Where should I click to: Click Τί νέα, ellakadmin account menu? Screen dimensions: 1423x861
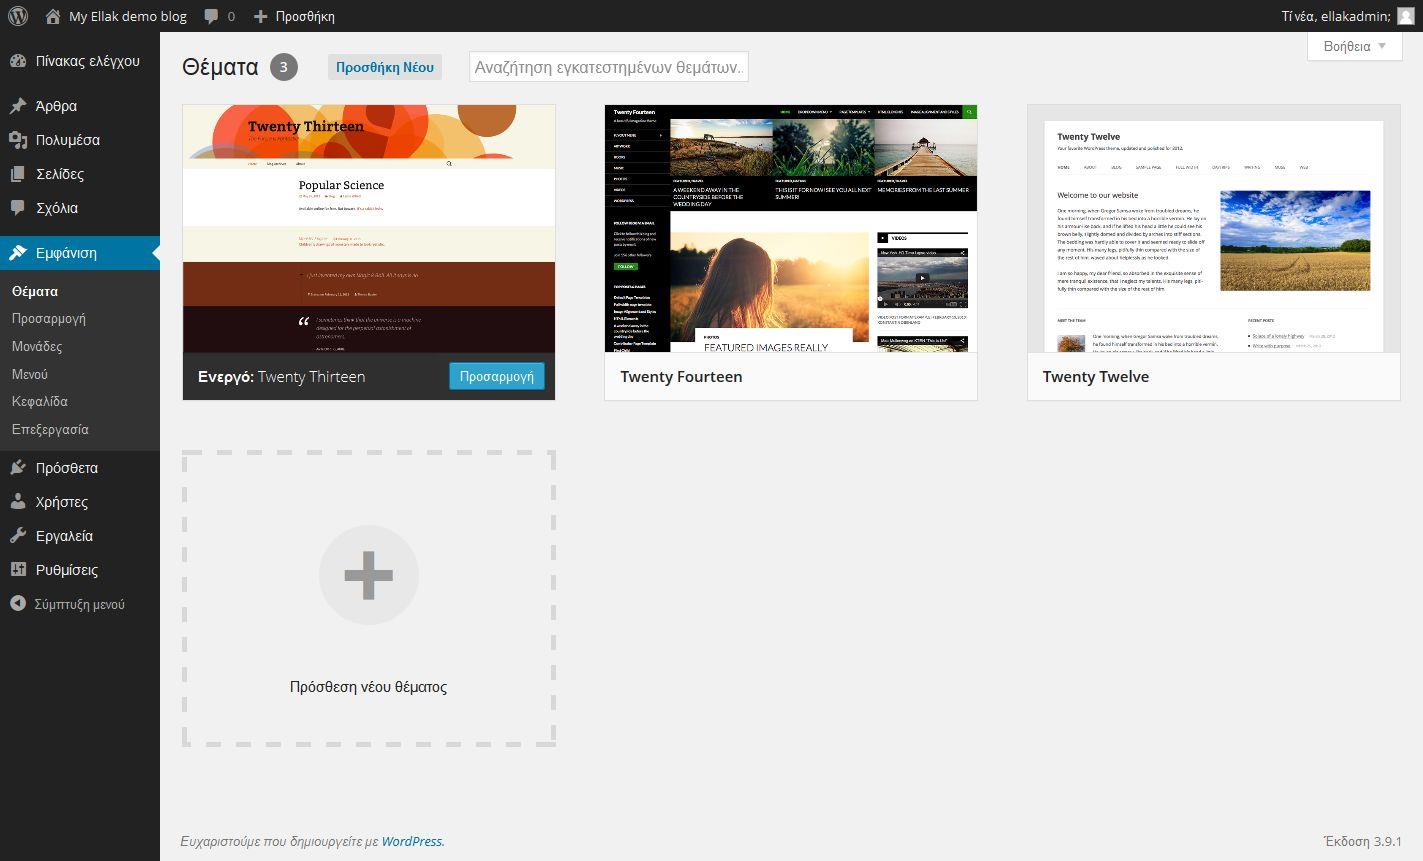tap(1336, 16)
